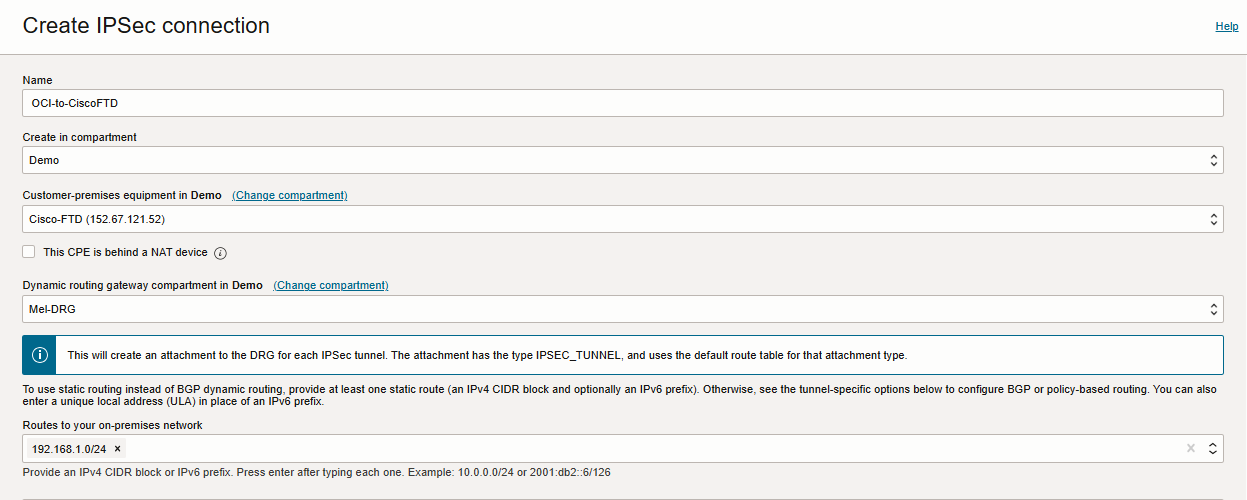1247x500 pixels.
Task: Change compartment for customer-premises equipment
Action: click(x=290, y=196)
